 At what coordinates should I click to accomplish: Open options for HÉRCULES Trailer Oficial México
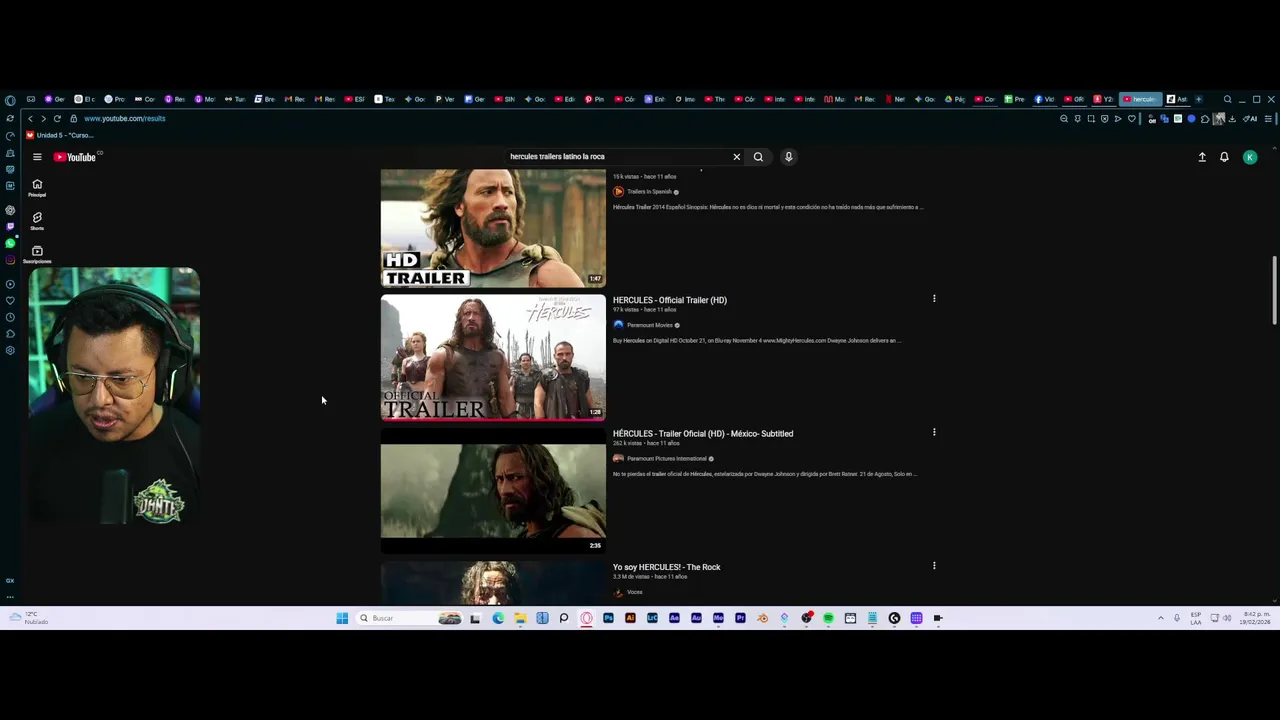(934, 433)
